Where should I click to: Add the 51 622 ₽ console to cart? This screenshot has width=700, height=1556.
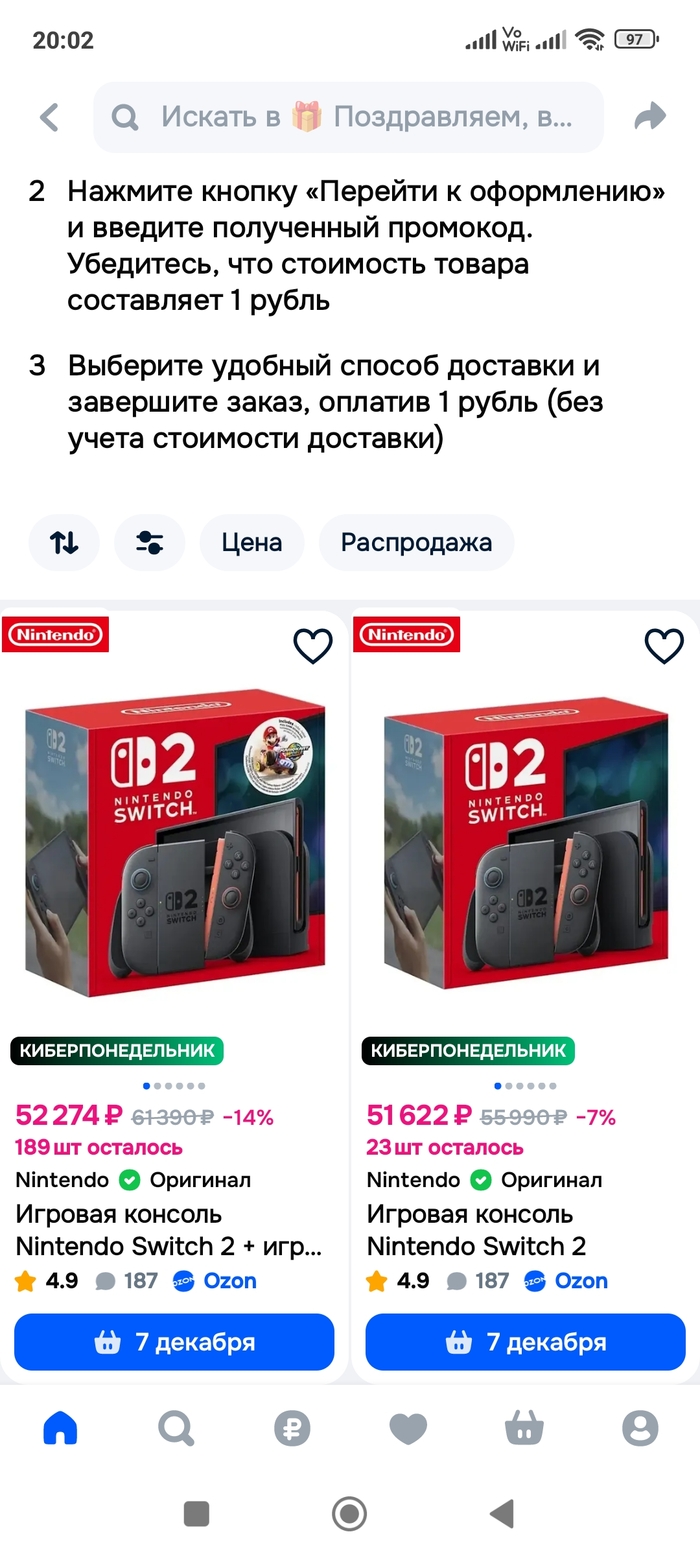[x=525, y=1342]
